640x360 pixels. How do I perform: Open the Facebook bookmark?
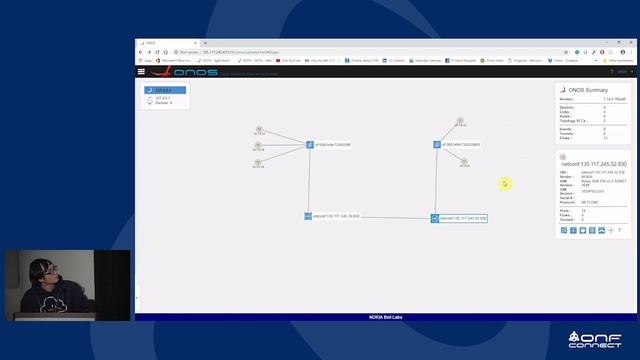pos(460,60)
